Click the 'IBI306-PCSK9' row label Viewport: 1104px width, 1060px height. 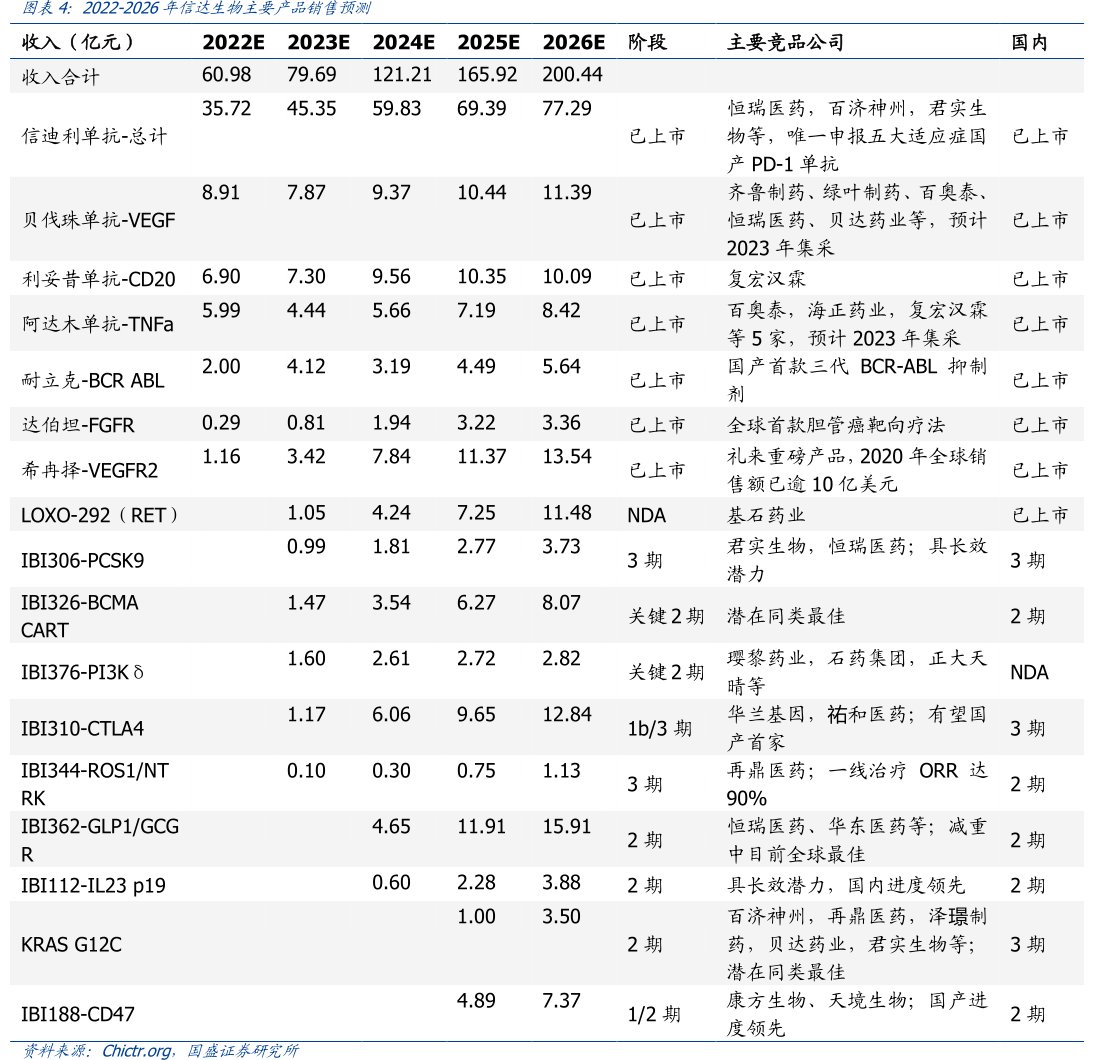(82, 561)
